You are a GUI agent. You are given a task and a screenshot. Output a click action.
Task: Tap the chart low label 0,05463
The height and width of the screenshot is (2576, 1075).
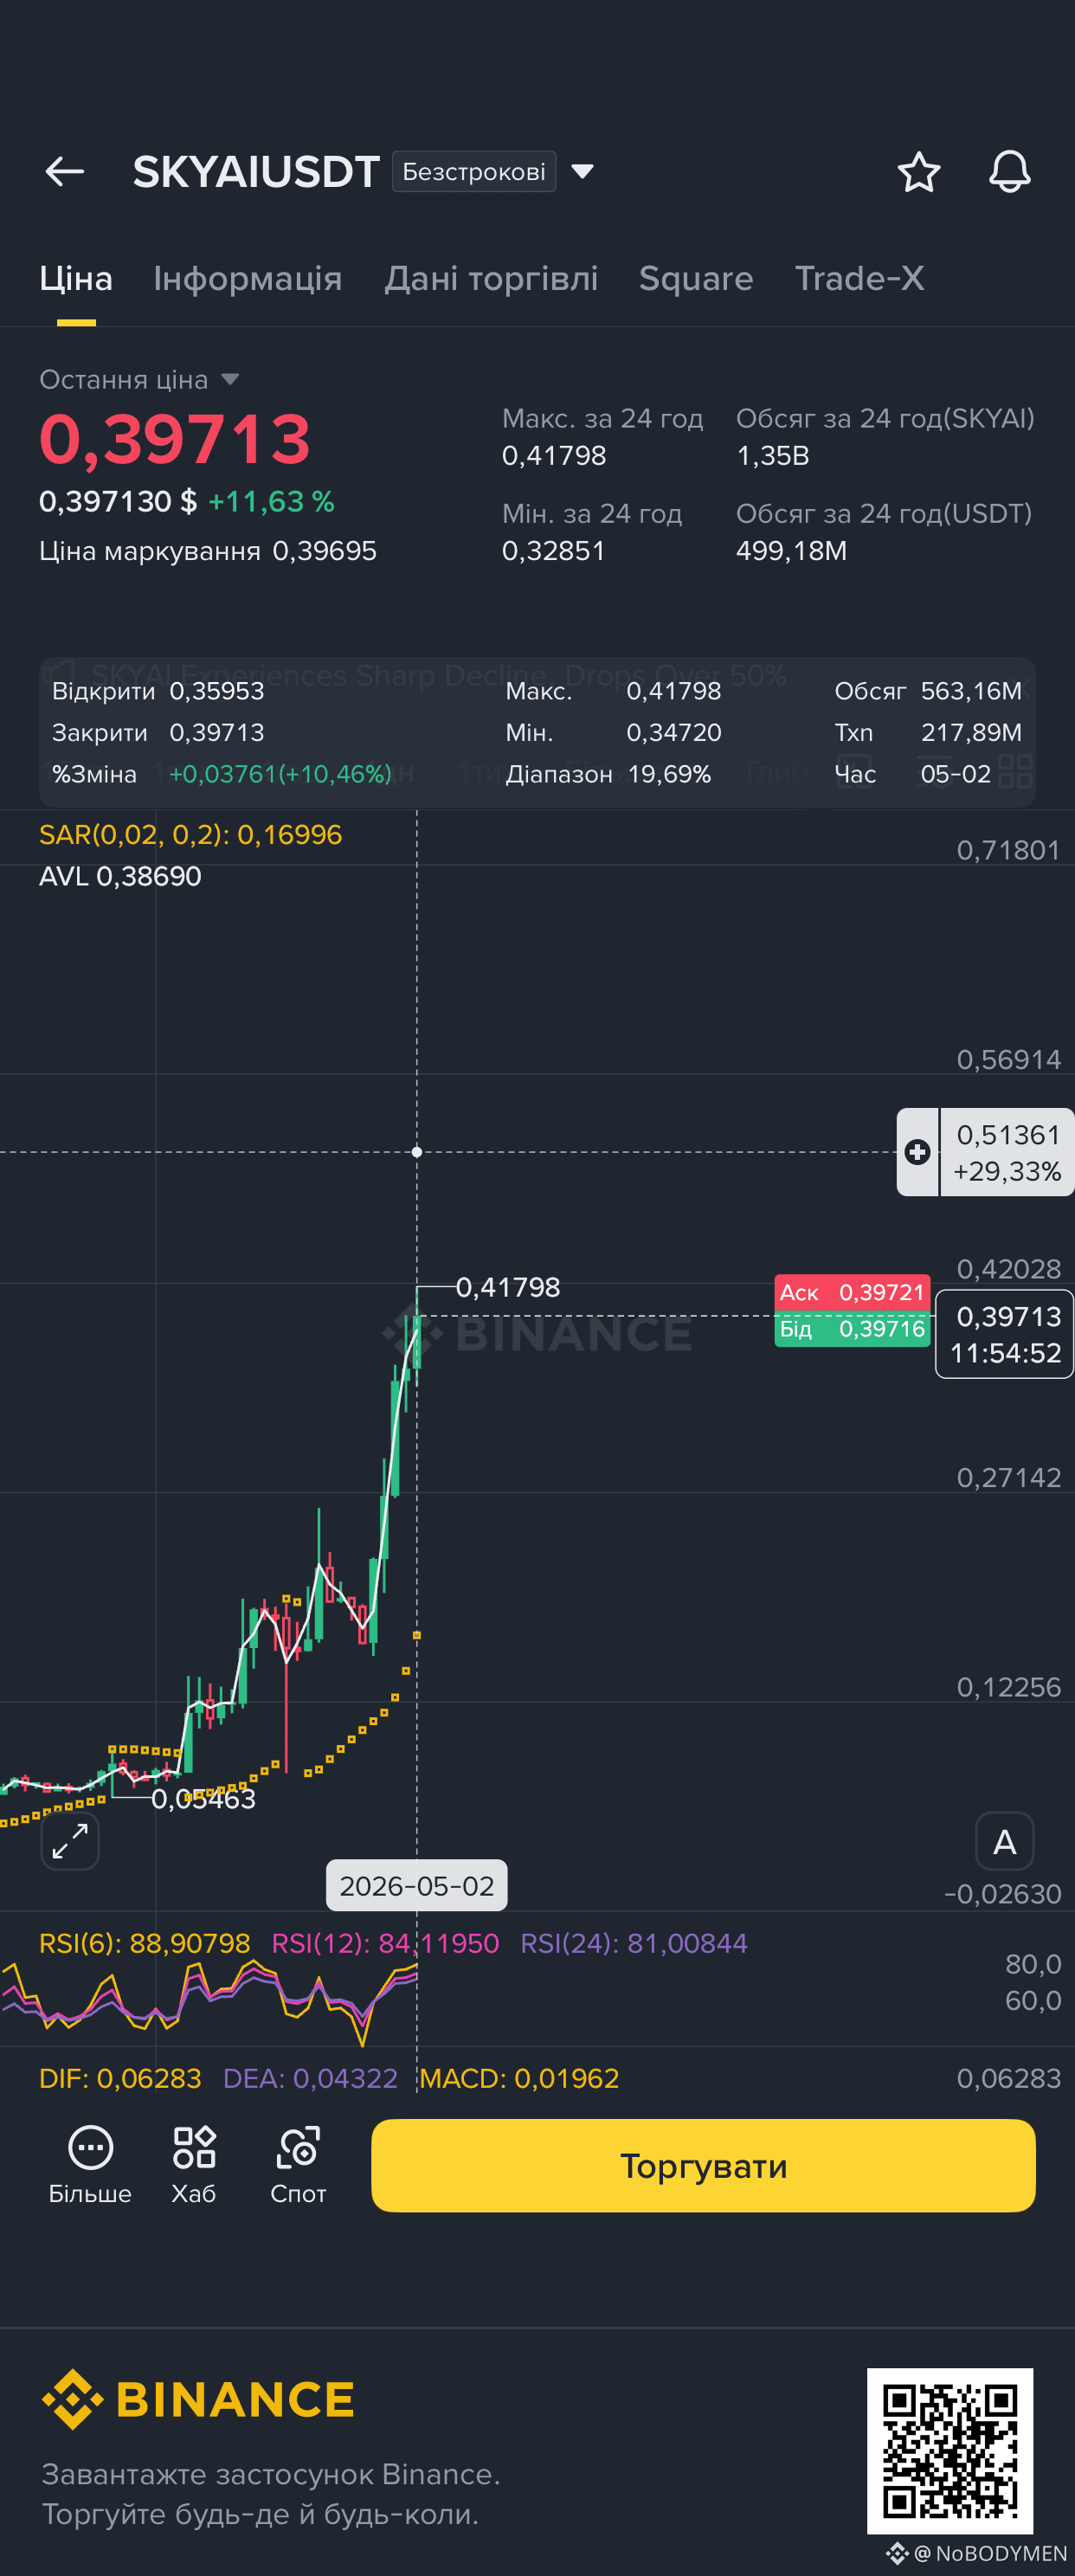point(204,1799)
